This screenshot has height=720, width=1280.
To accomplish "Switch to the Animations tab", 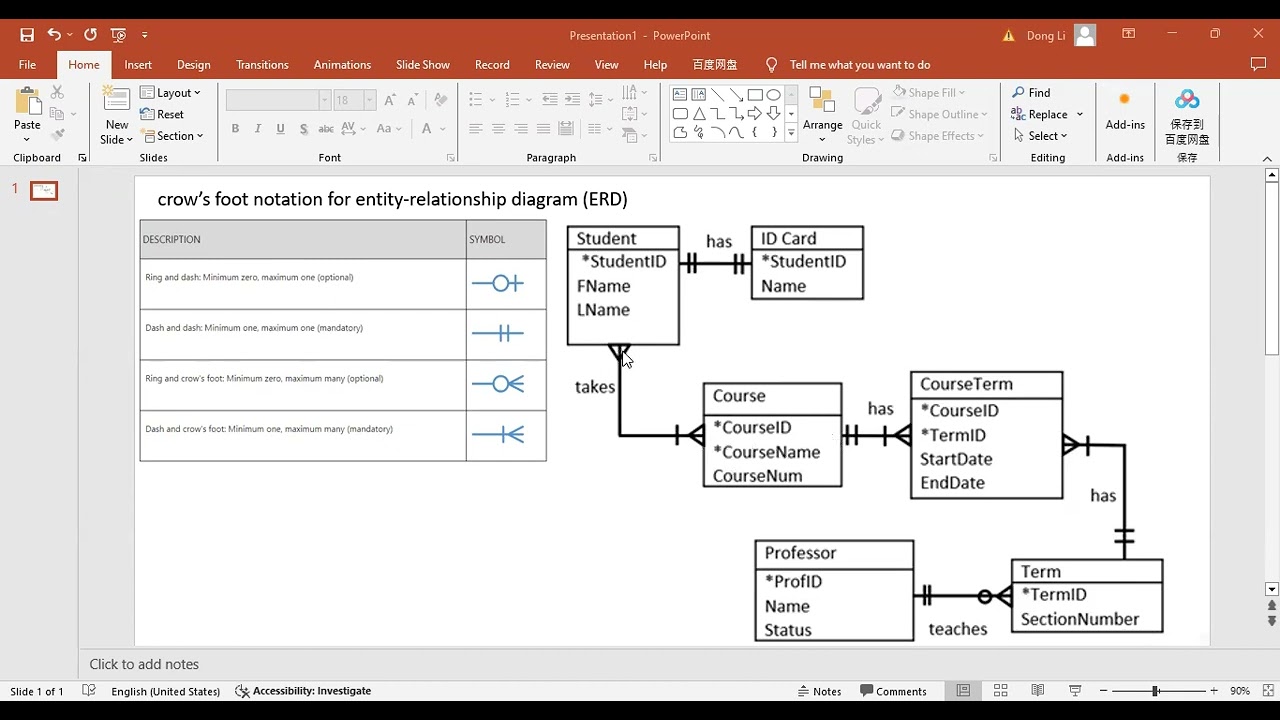I will [342, 64].
